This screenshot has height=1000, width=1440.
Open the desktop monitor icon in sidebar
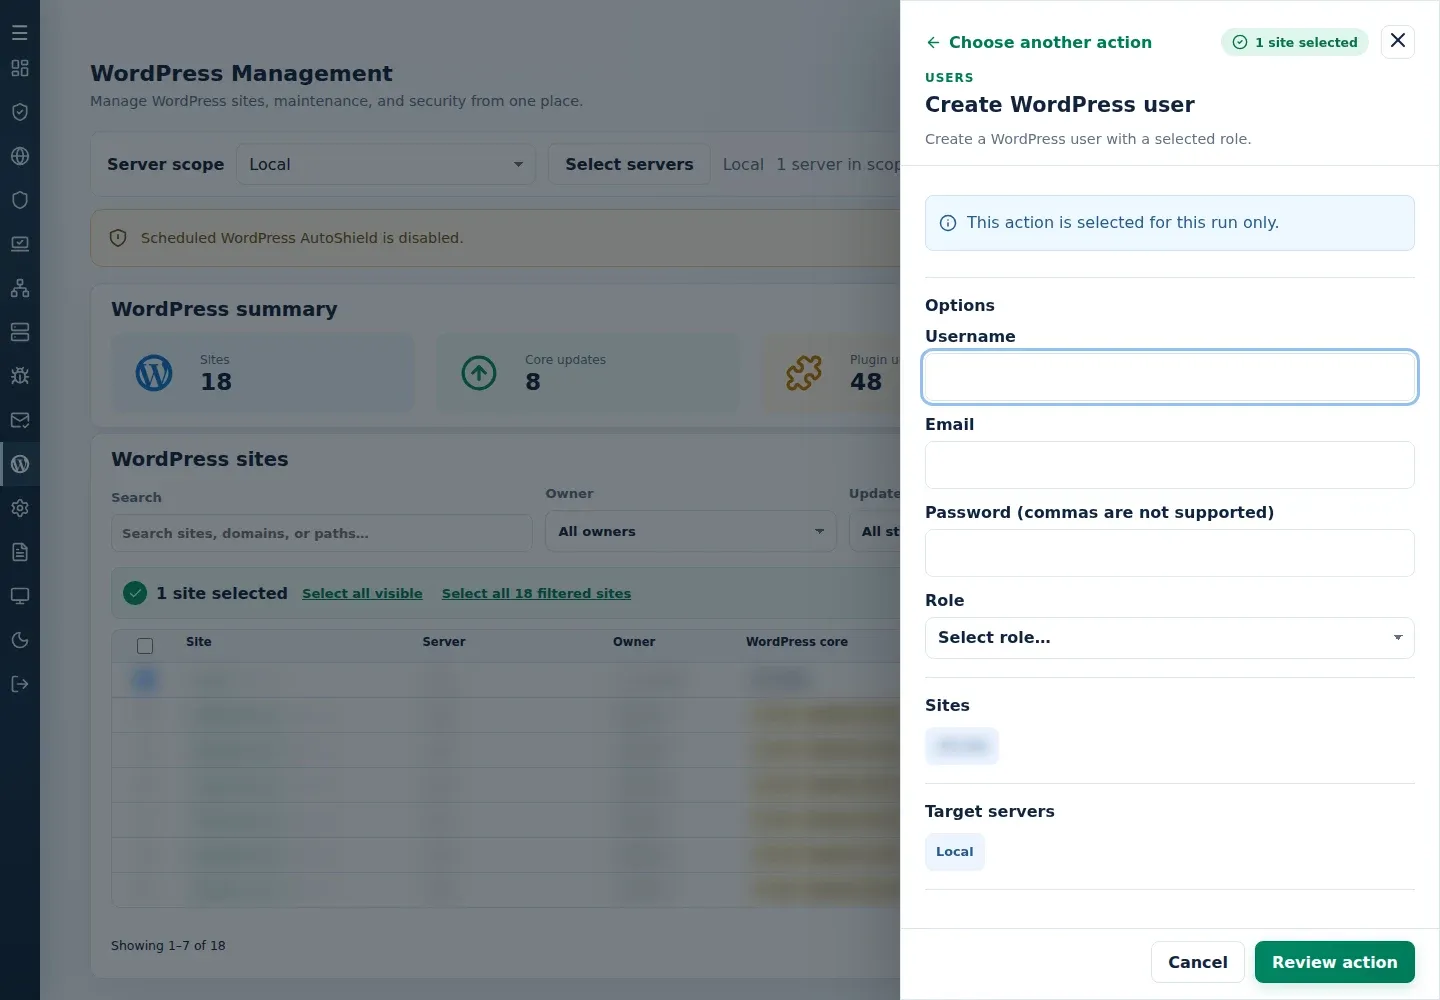[x=20, y=596]
